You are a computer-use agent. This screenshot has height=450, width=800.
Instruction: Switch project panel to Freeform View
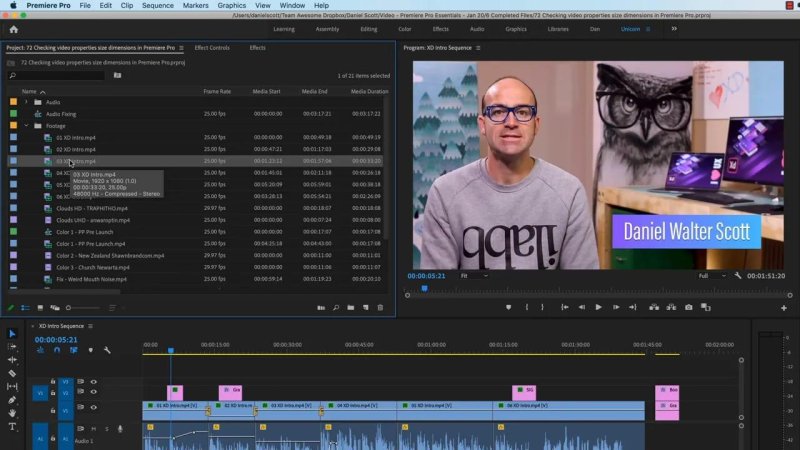pyautogui.click(x=55, y=308)
